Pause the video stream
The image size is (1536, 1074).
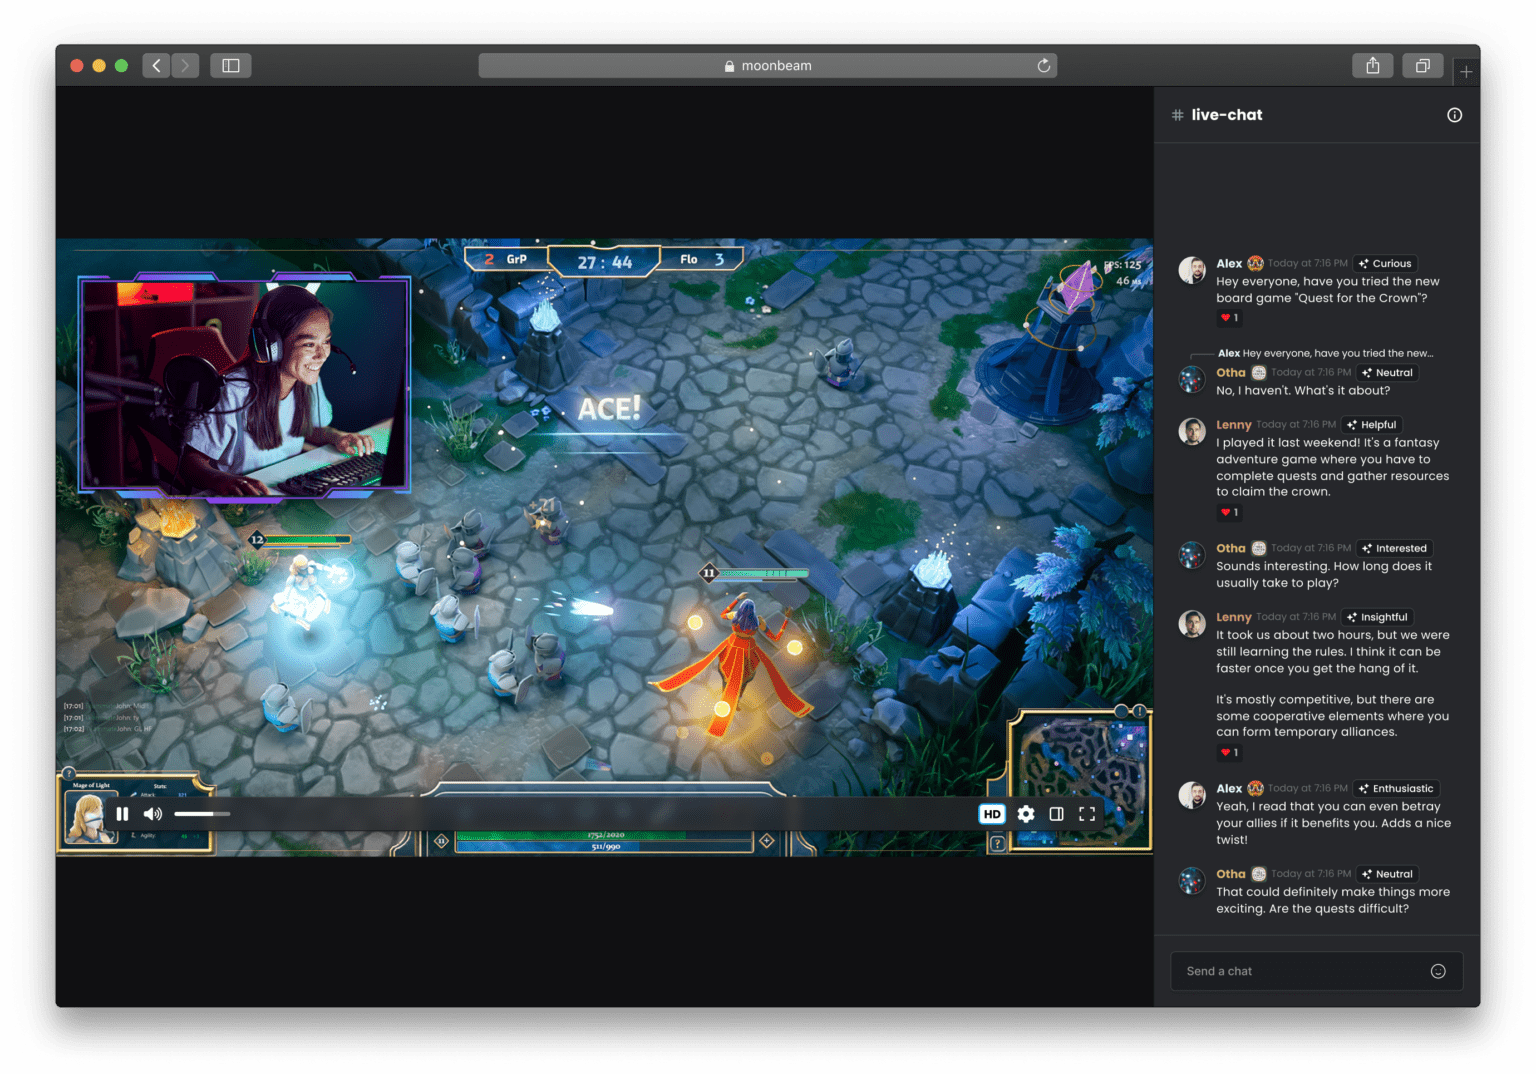click(122, 813)
